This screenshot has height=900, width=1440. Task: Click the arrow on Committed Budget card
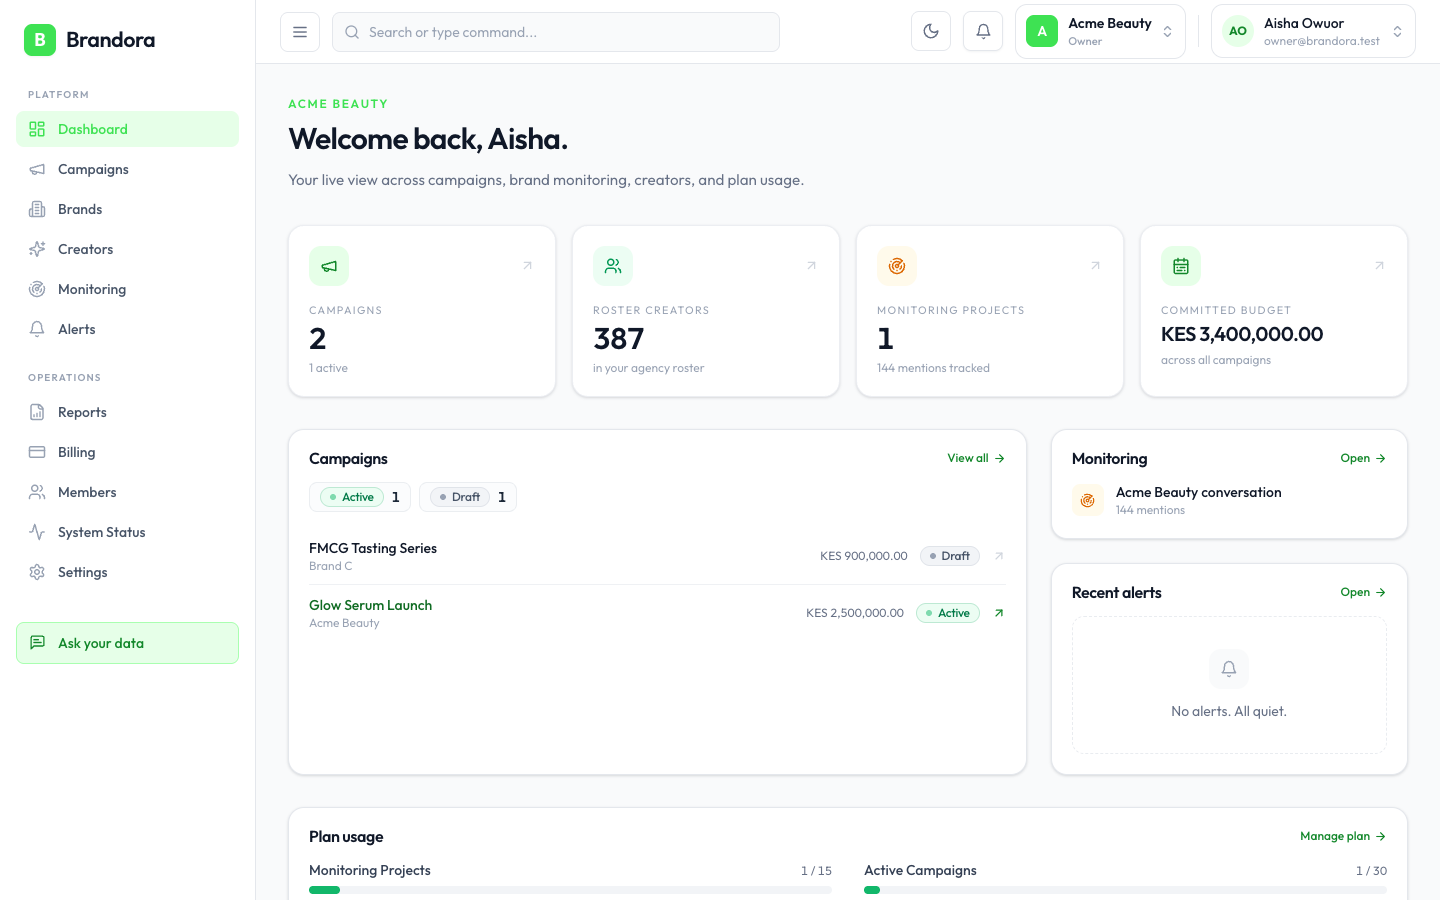[x=1379, y=265]
